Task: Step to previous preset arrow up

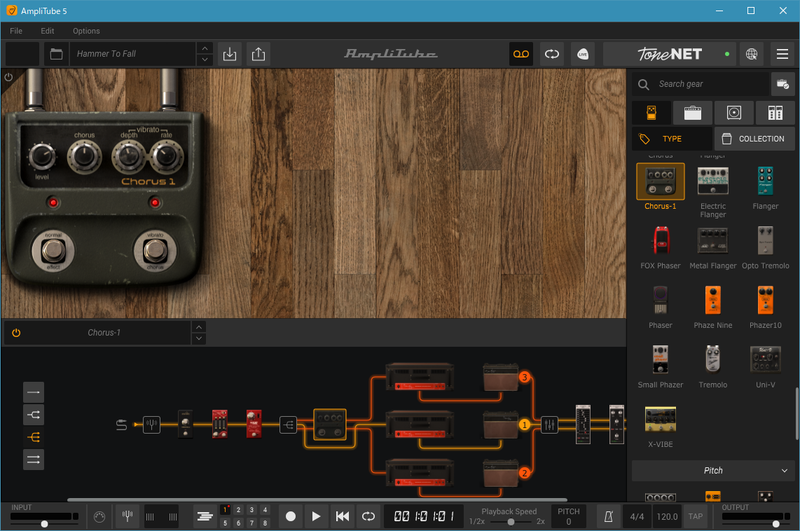Action: pos(205,48)
